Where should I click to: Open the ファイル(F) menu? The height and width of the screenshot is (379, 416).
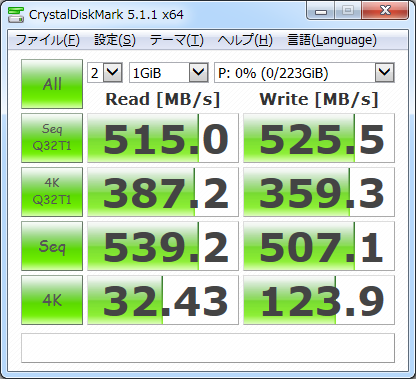[x=48, y=40]
